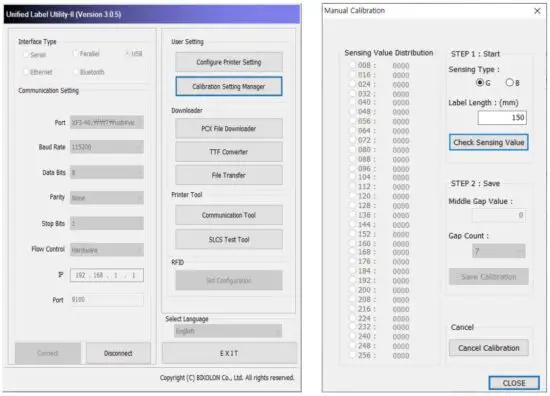The image size is (550, 396).
Task: Click the 232 sensing value row
Action: pos(379,327)
